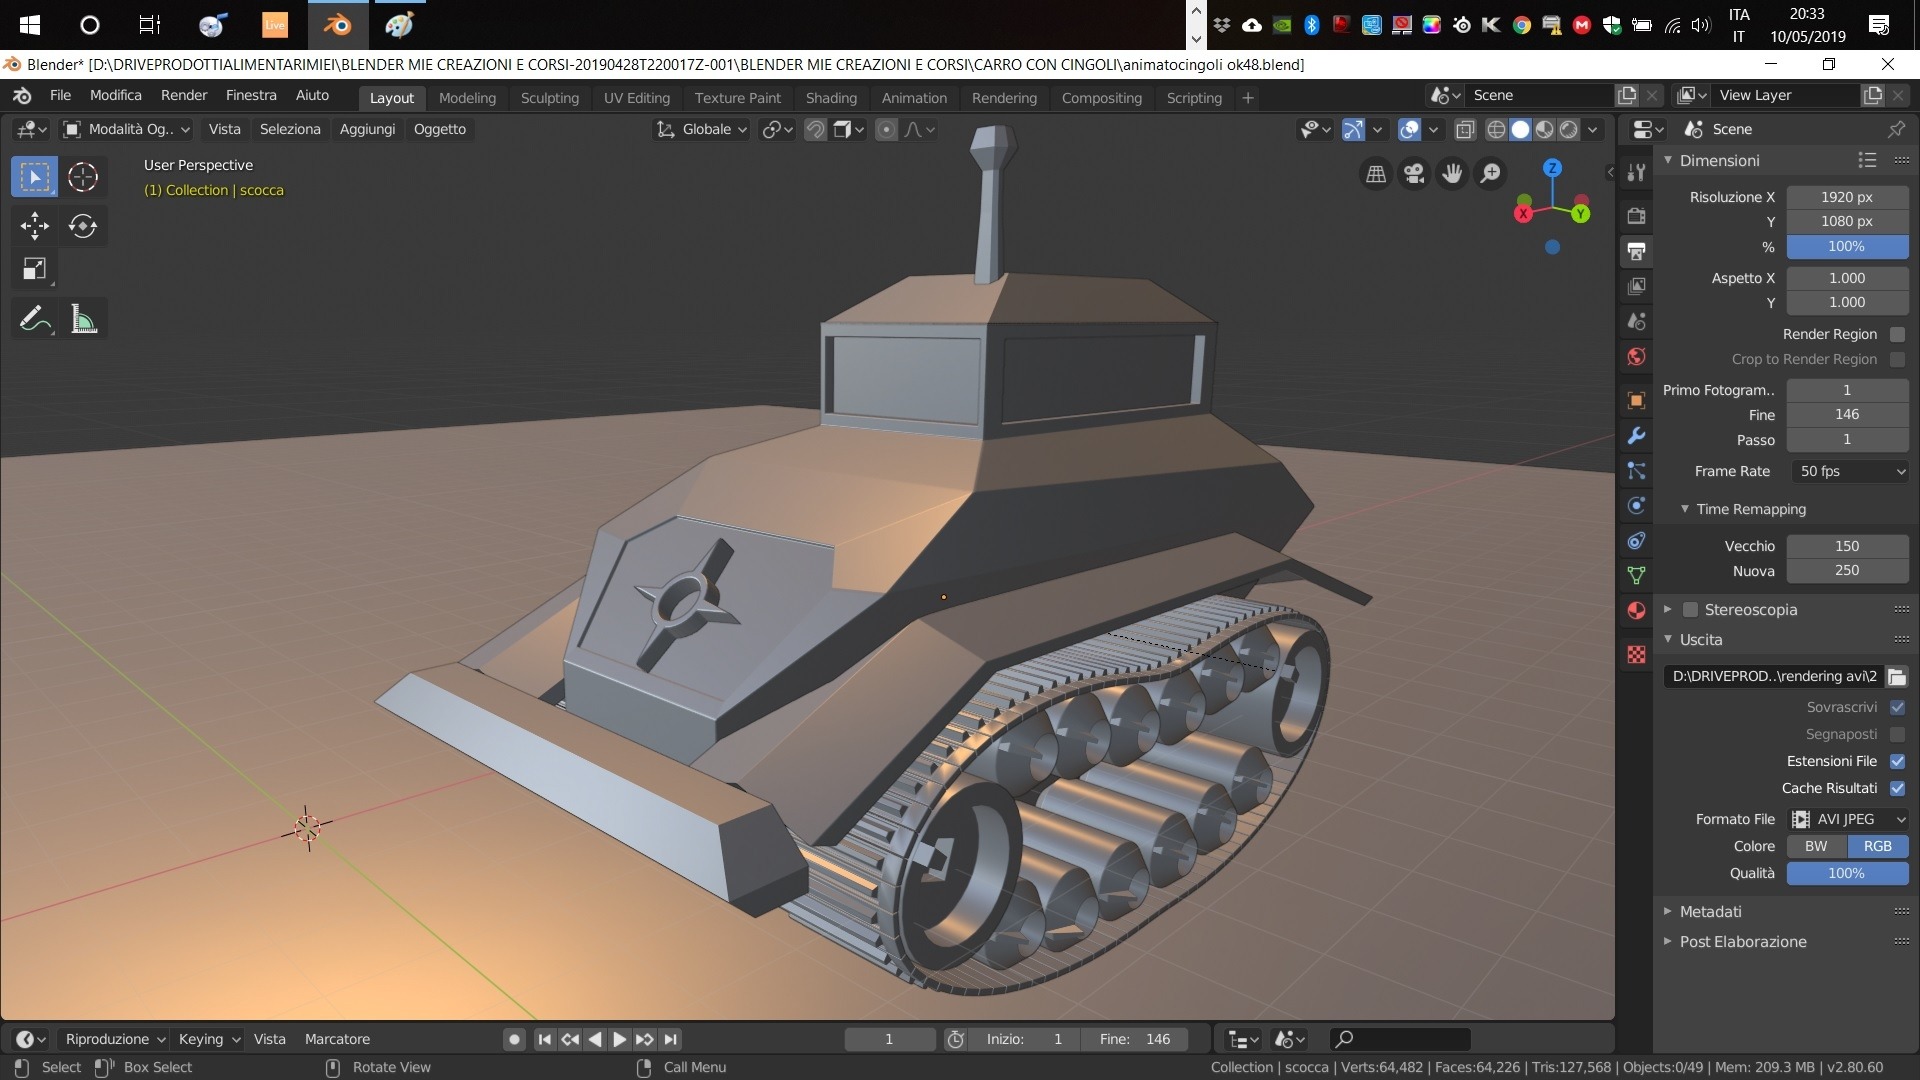Pick the Scale tool
1920x1080 pixels.
point(35,269)
